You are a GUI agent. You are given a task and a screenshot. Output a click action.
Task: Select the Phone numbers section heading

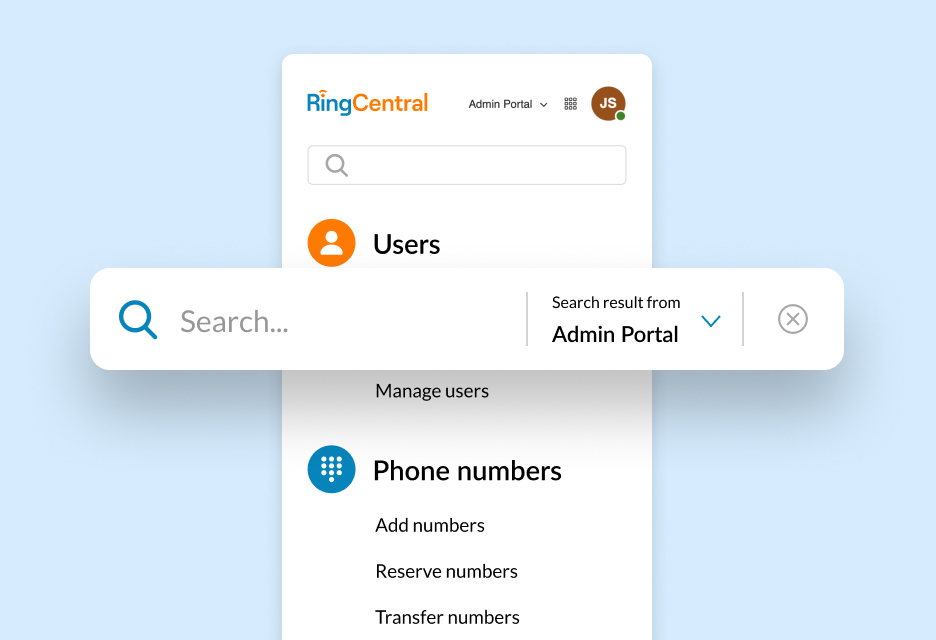pyautogui.click(x=467, y=469)
